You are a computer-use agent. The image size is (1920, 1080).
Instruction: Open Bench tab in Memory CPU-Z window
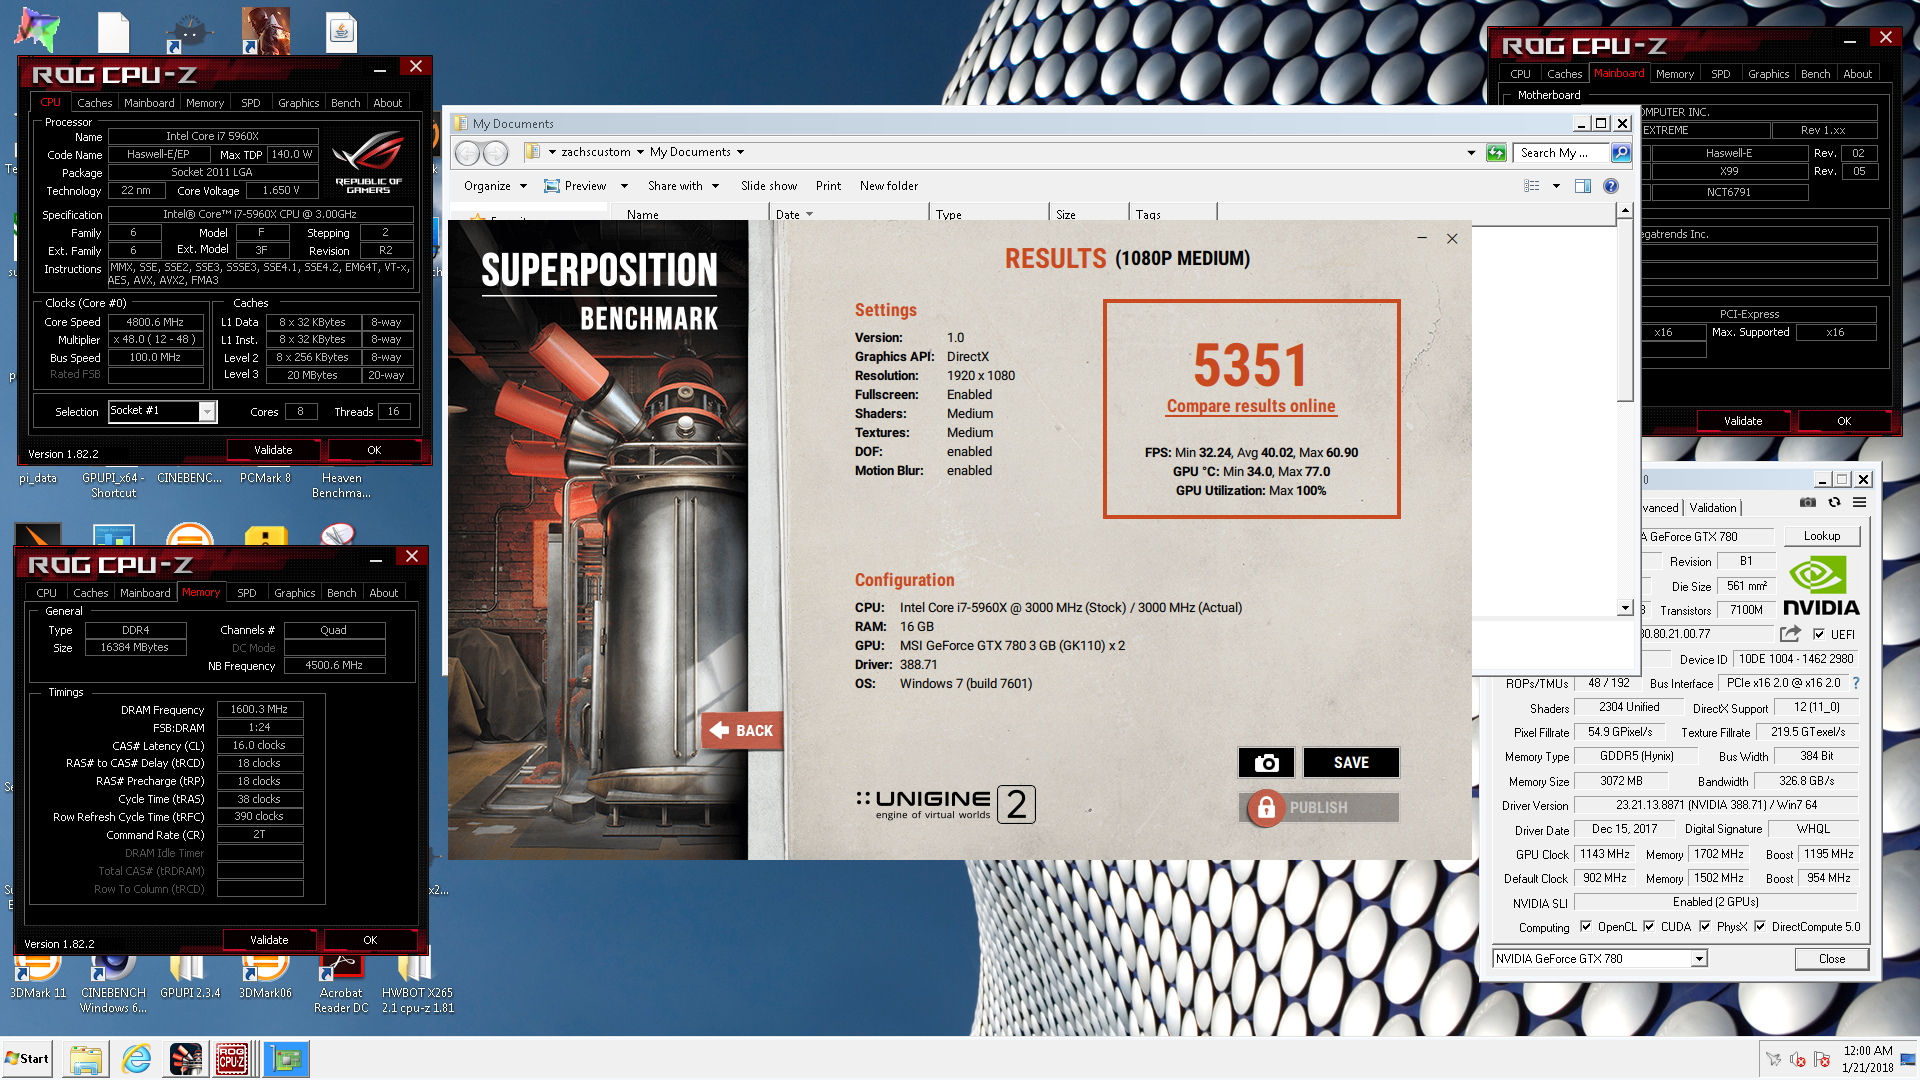click(x=342, y=593)
